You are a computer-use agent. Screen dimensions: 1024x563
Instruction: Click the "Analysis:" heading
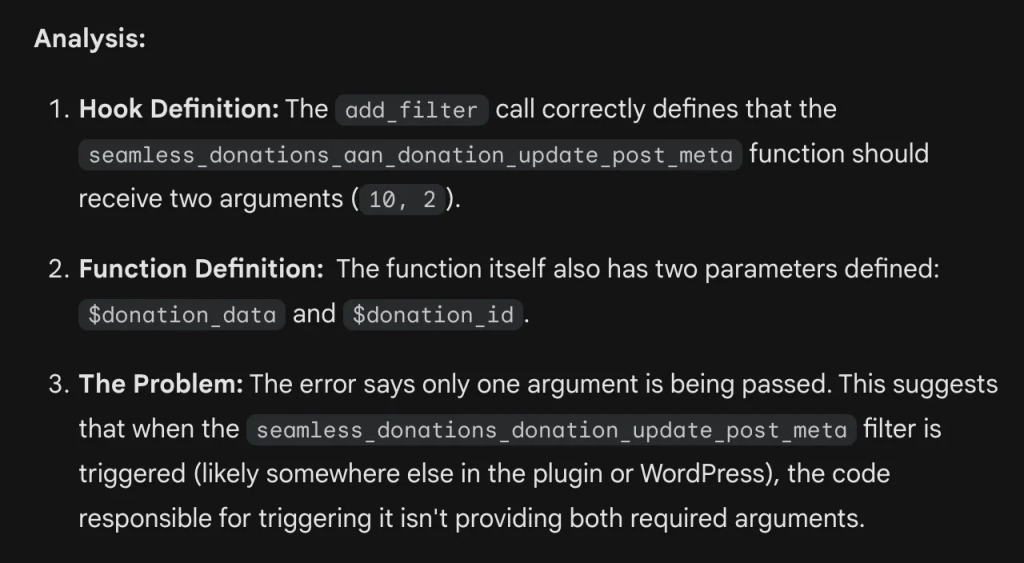point(89,39)
